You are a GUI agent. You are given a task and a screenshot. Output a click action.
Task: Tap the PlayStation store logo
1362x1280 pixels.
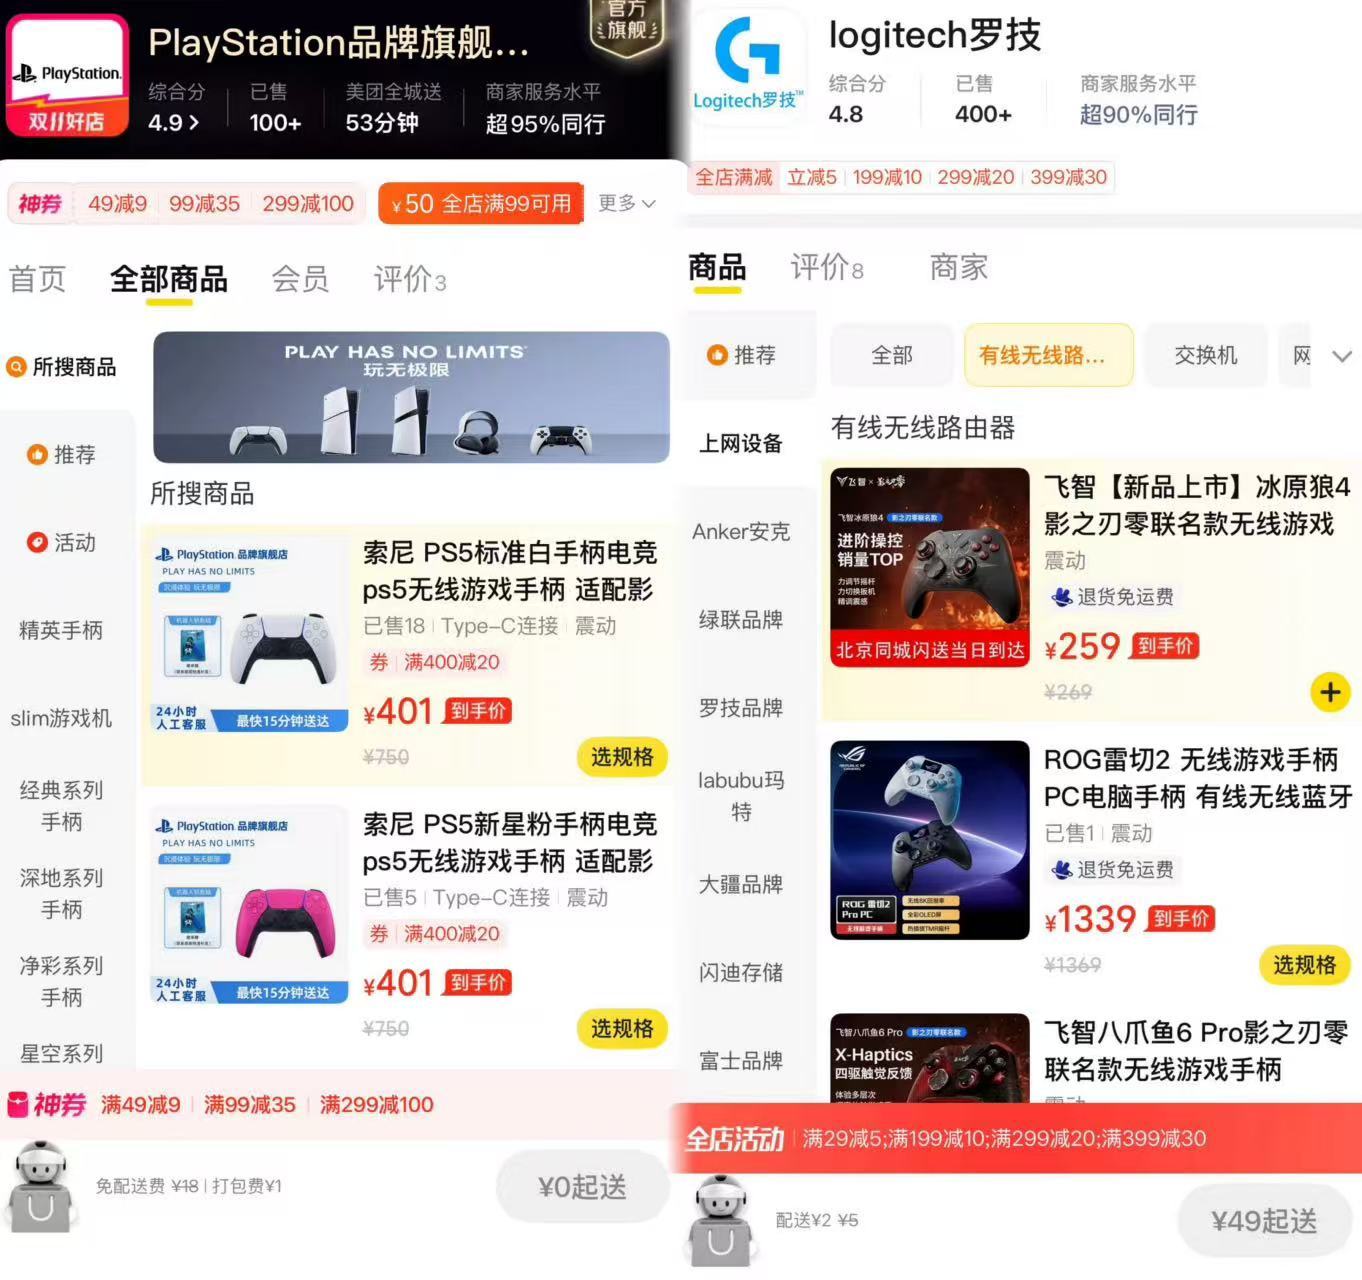(x=67, y=76)
